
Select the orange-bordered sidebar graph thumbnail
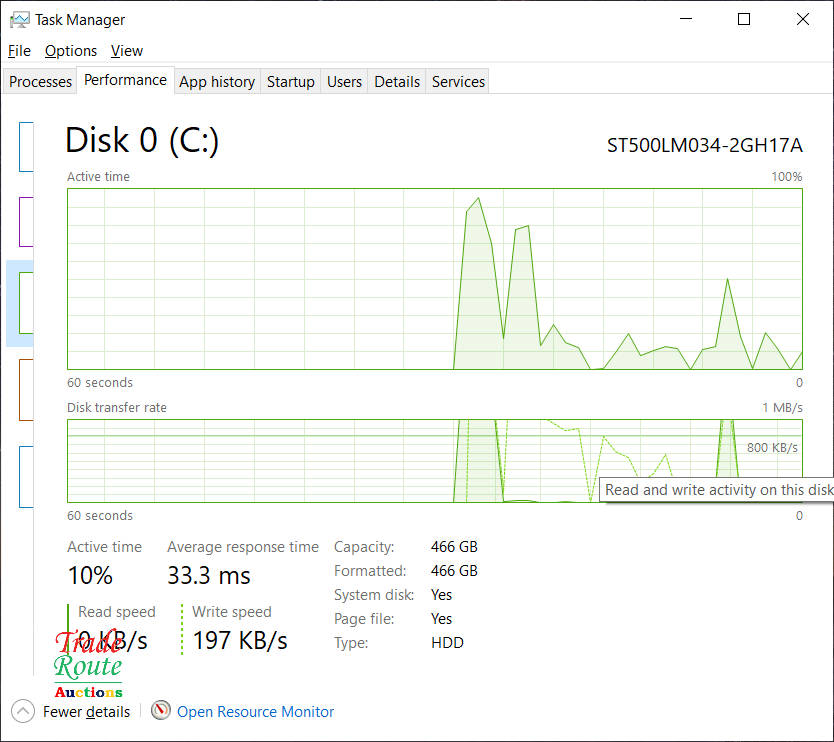coord(26,390)
